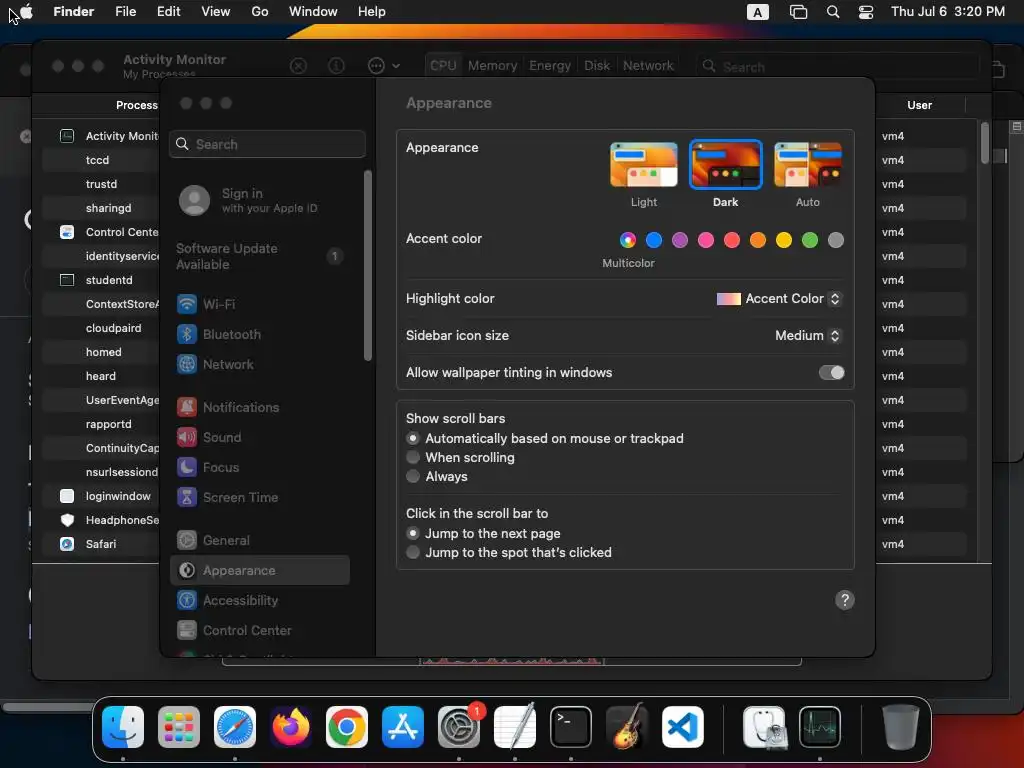Viewport: 1024px width, 768px height.
Task: Select the blue accent color
Action: tap(654, 240)
